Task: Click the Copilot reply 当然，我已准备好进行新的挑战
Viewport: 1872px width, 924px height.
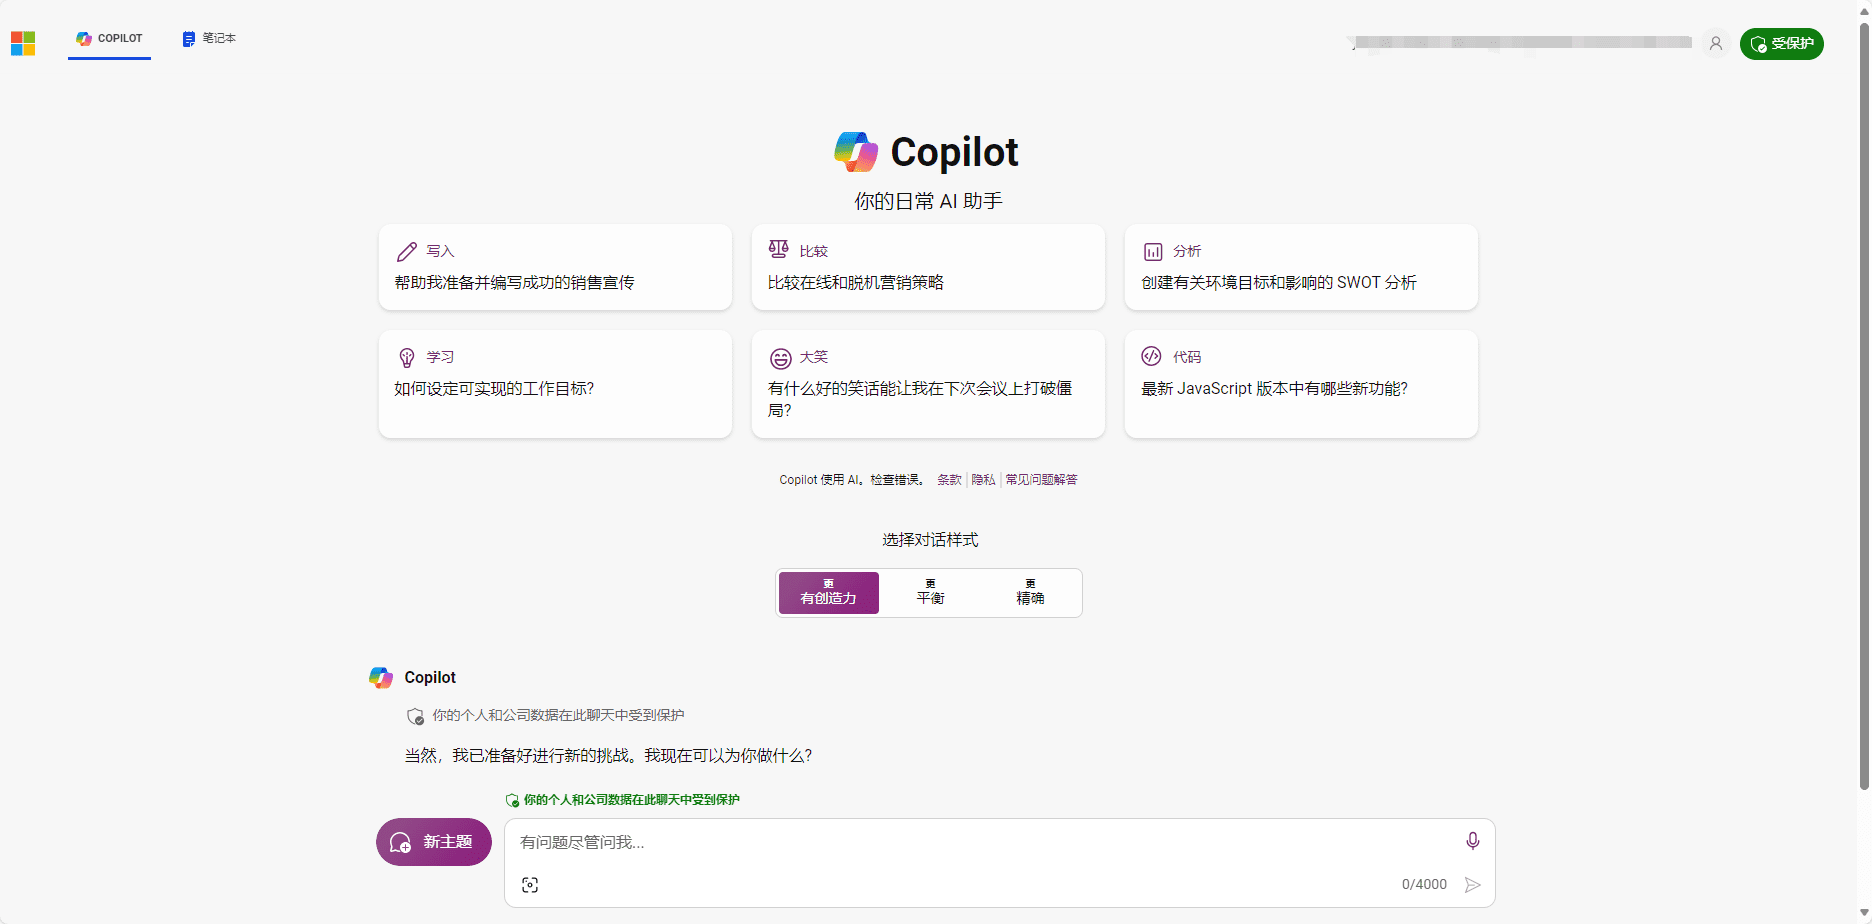Action: click(x=608, y=756)
